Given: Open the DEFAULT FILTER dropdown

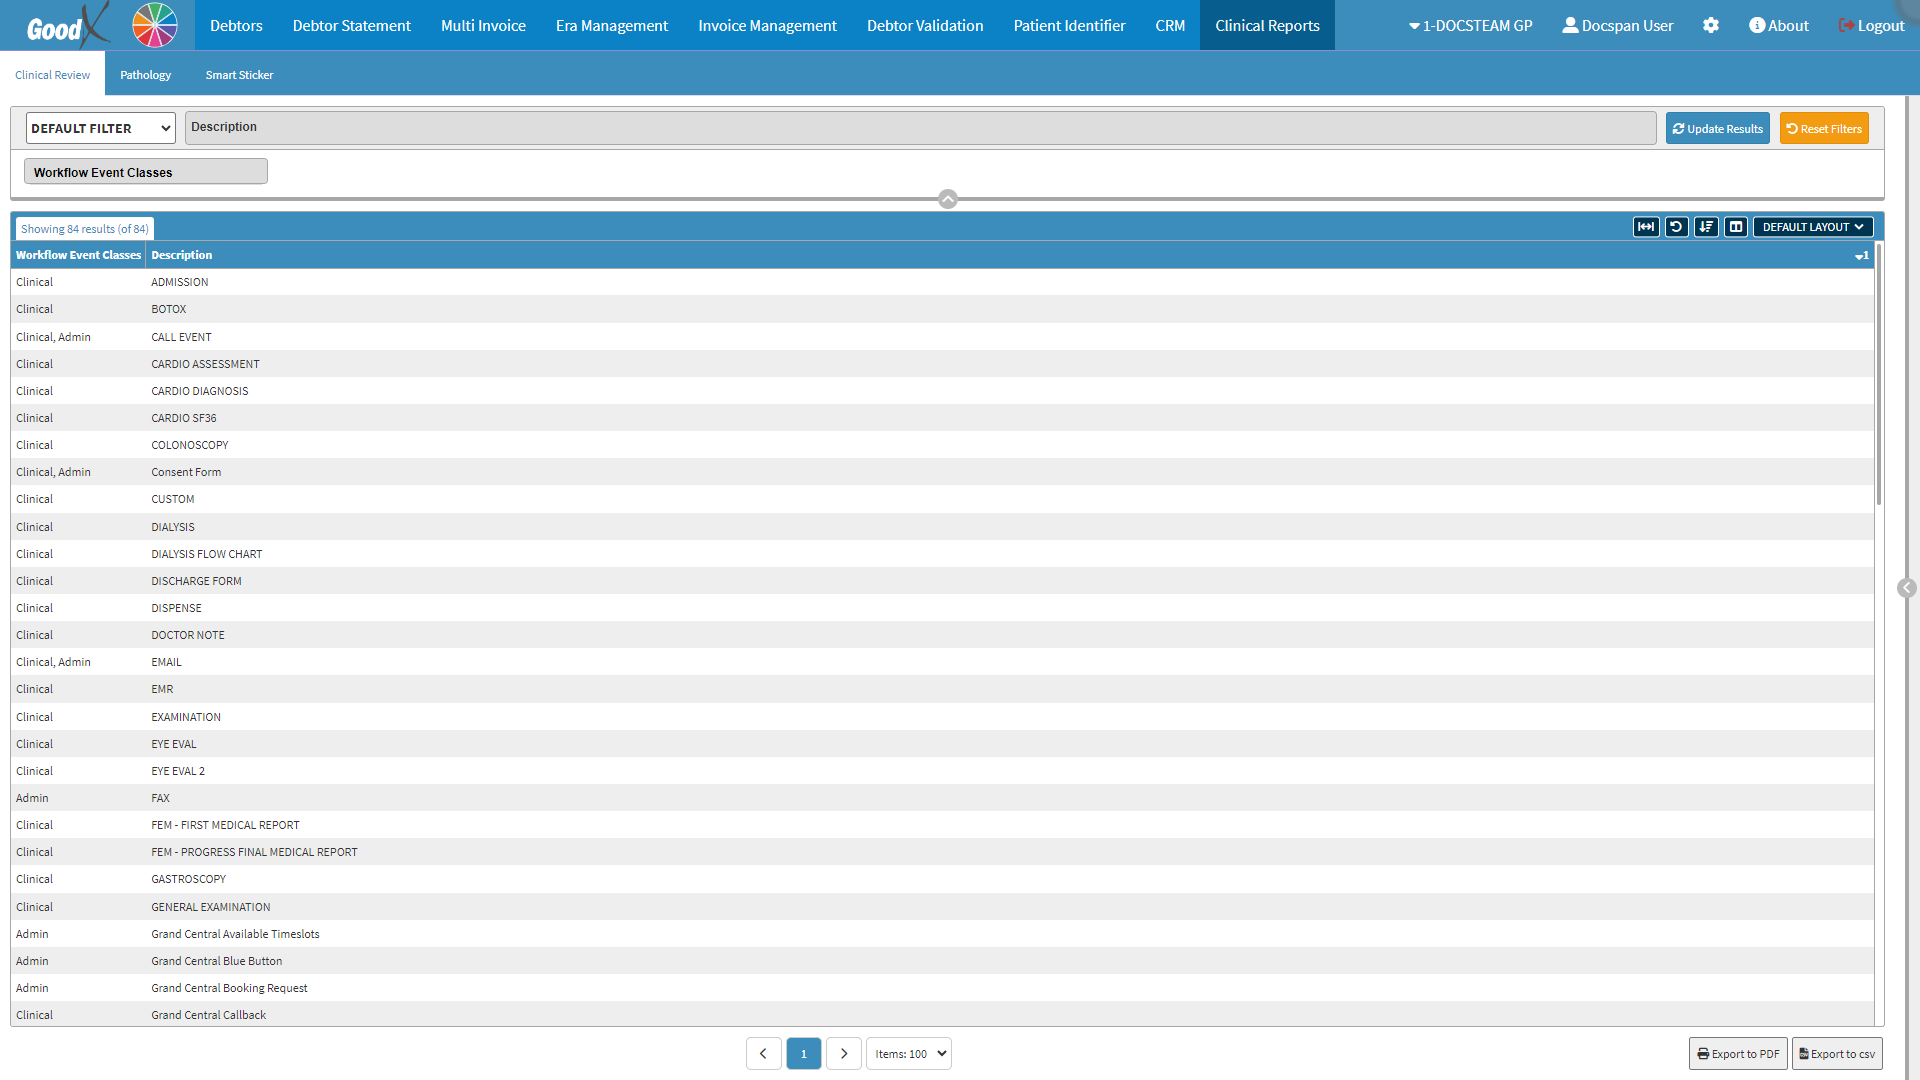Looking at the screenshot, I should (x=100, y=128).
